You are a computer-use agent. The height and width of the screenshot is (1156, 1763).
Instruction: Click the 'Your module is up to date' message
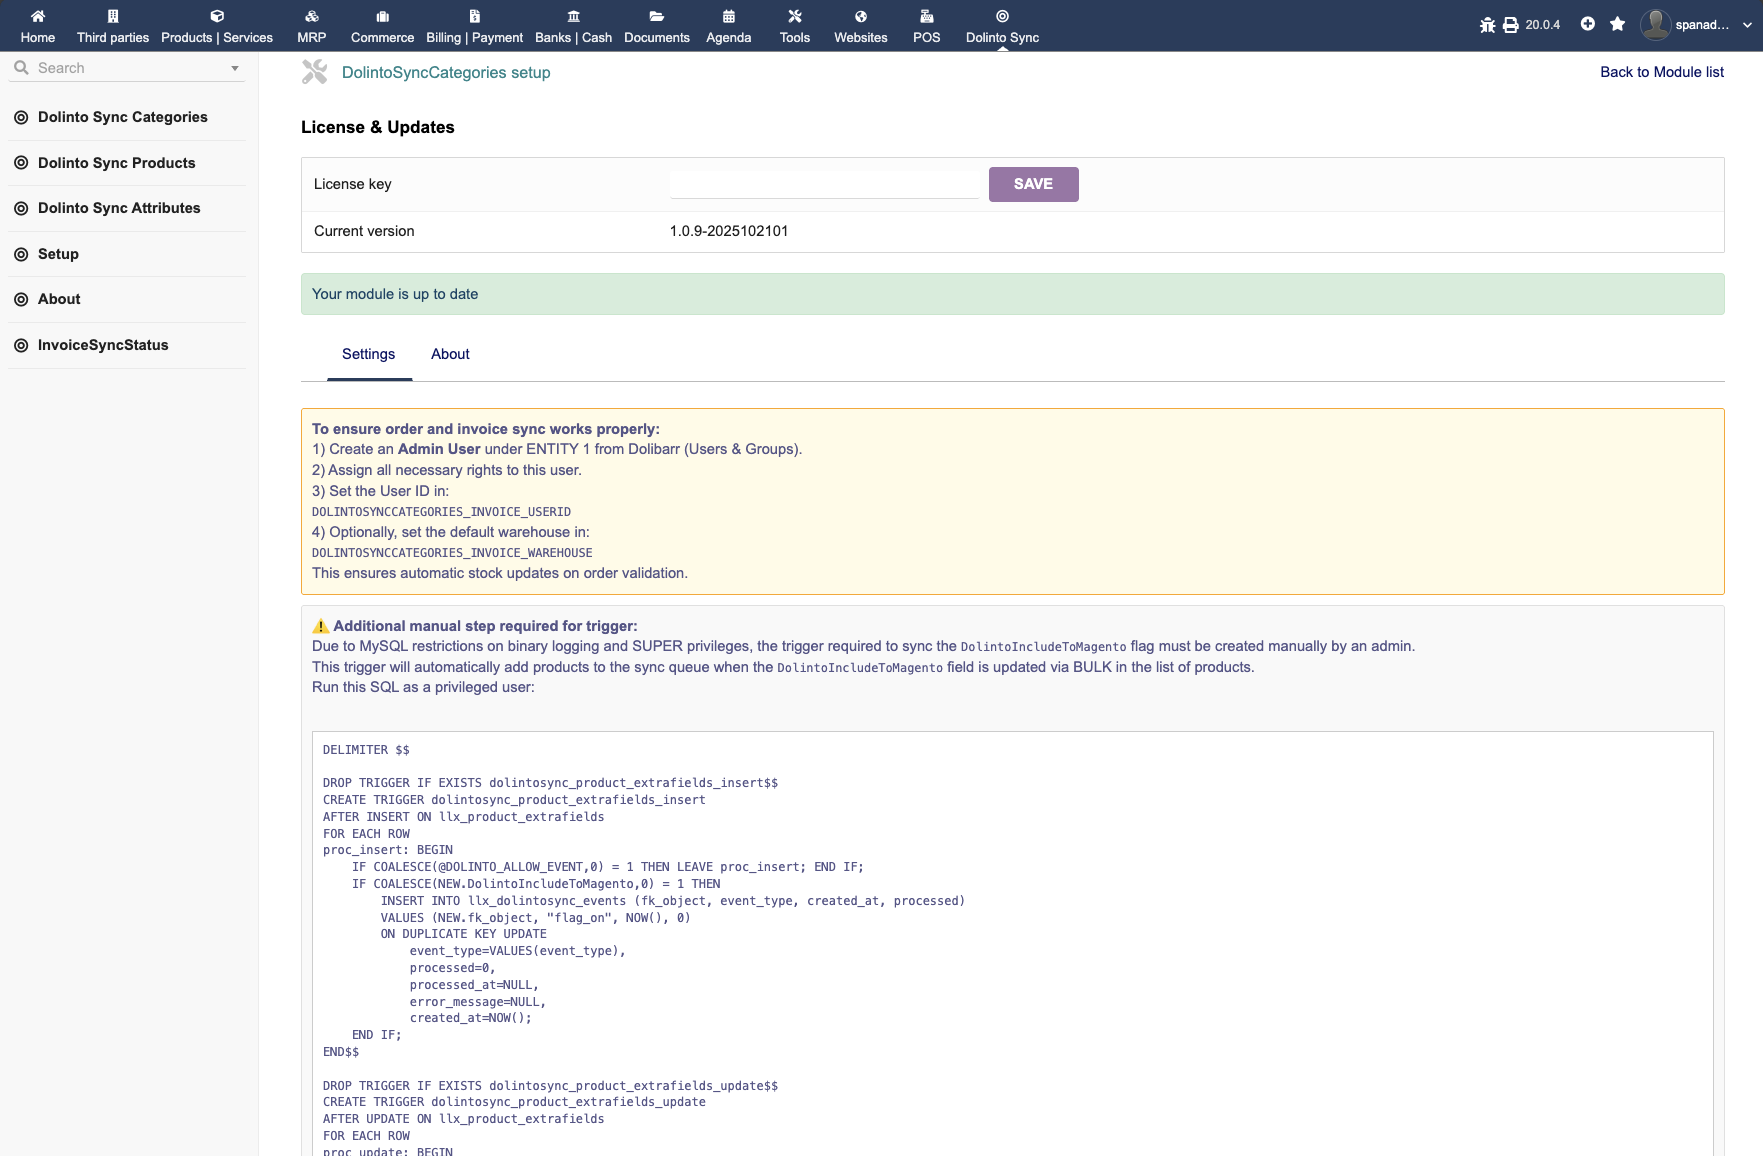(x=395, y=294)
